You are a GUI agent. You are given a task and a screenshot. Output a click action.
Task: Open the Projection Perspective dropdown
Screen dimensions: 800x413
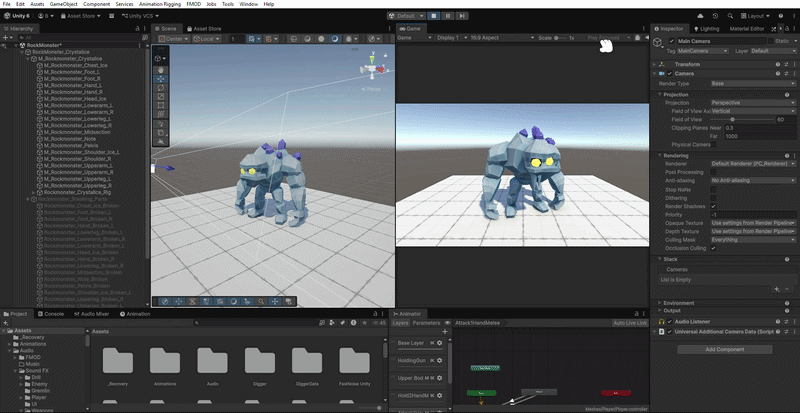click(754, 103)
